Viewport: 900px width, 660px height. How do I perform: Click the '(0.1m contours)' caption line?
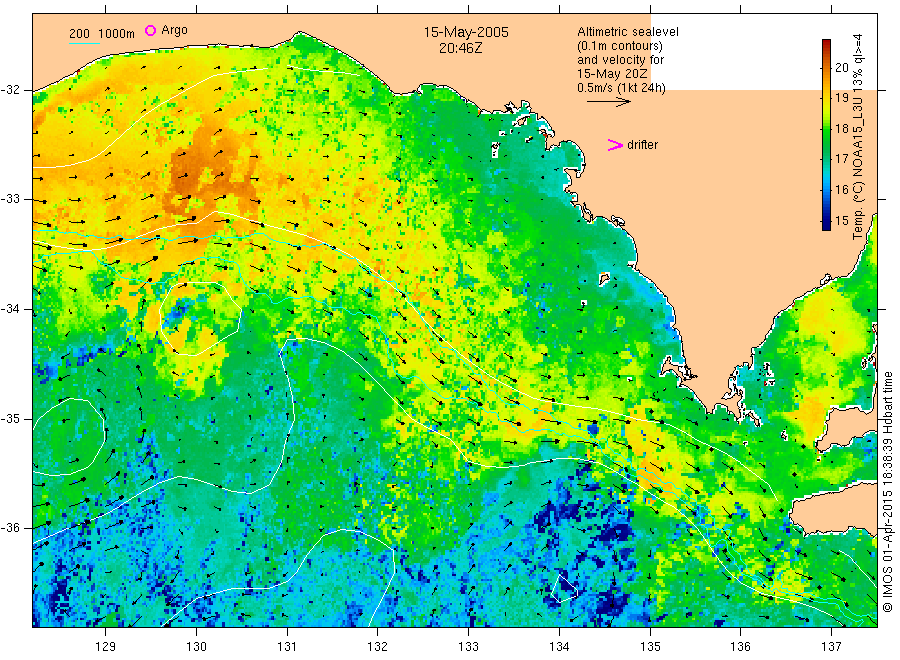click(x=619, y=46)
